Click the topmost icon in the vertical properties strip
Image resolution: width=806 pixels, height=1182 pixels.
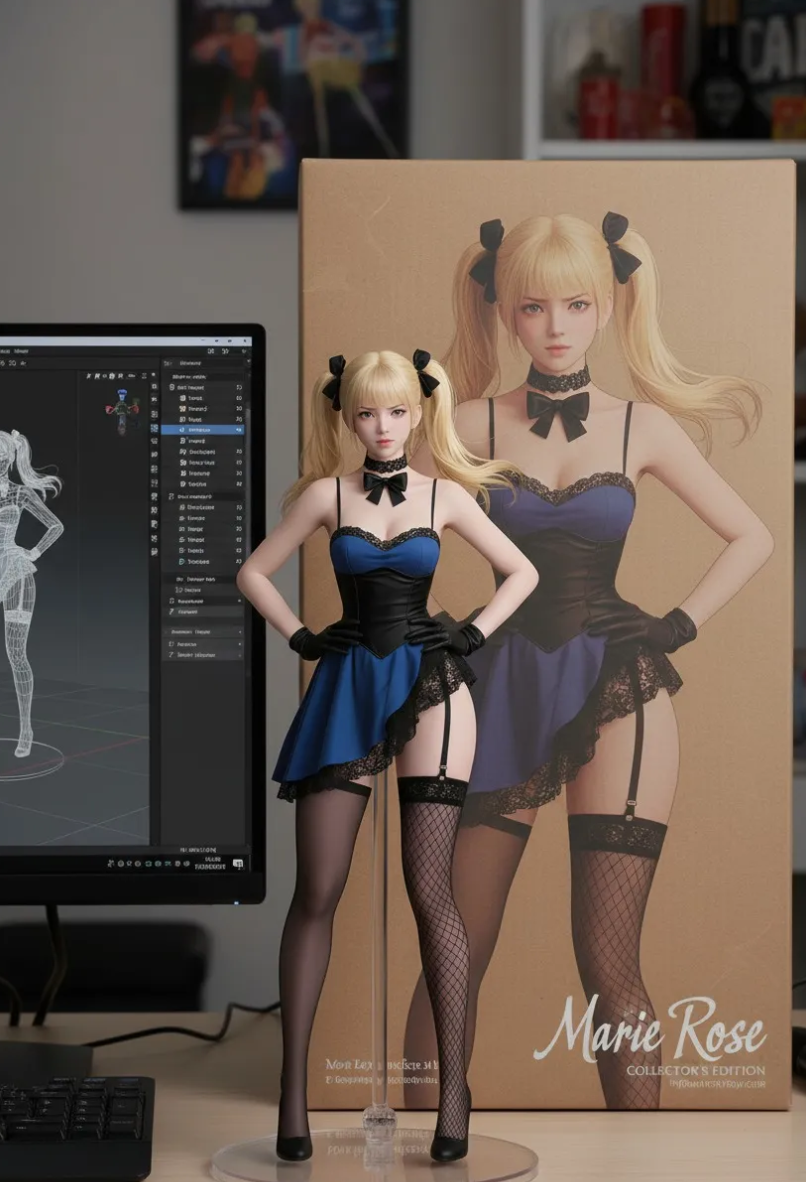click(x=153, y=376)
